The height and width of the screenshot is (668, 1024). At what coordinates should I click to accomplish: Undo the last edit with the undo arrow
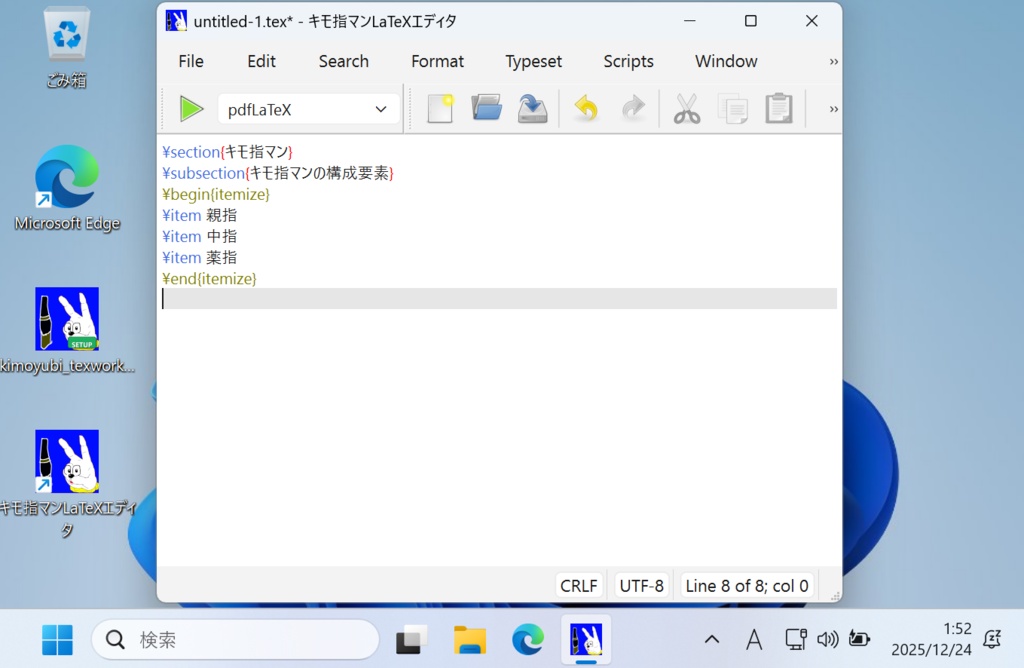[x=585, y=108]
